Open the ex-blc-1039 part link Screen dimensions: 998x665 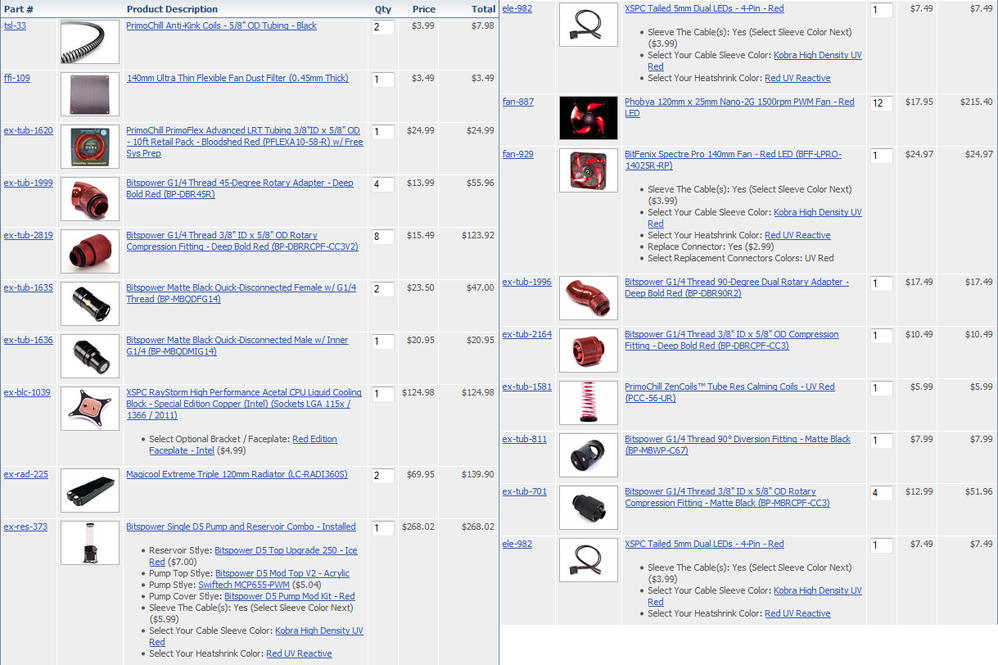pyautogui.click(x=27, y=393)
